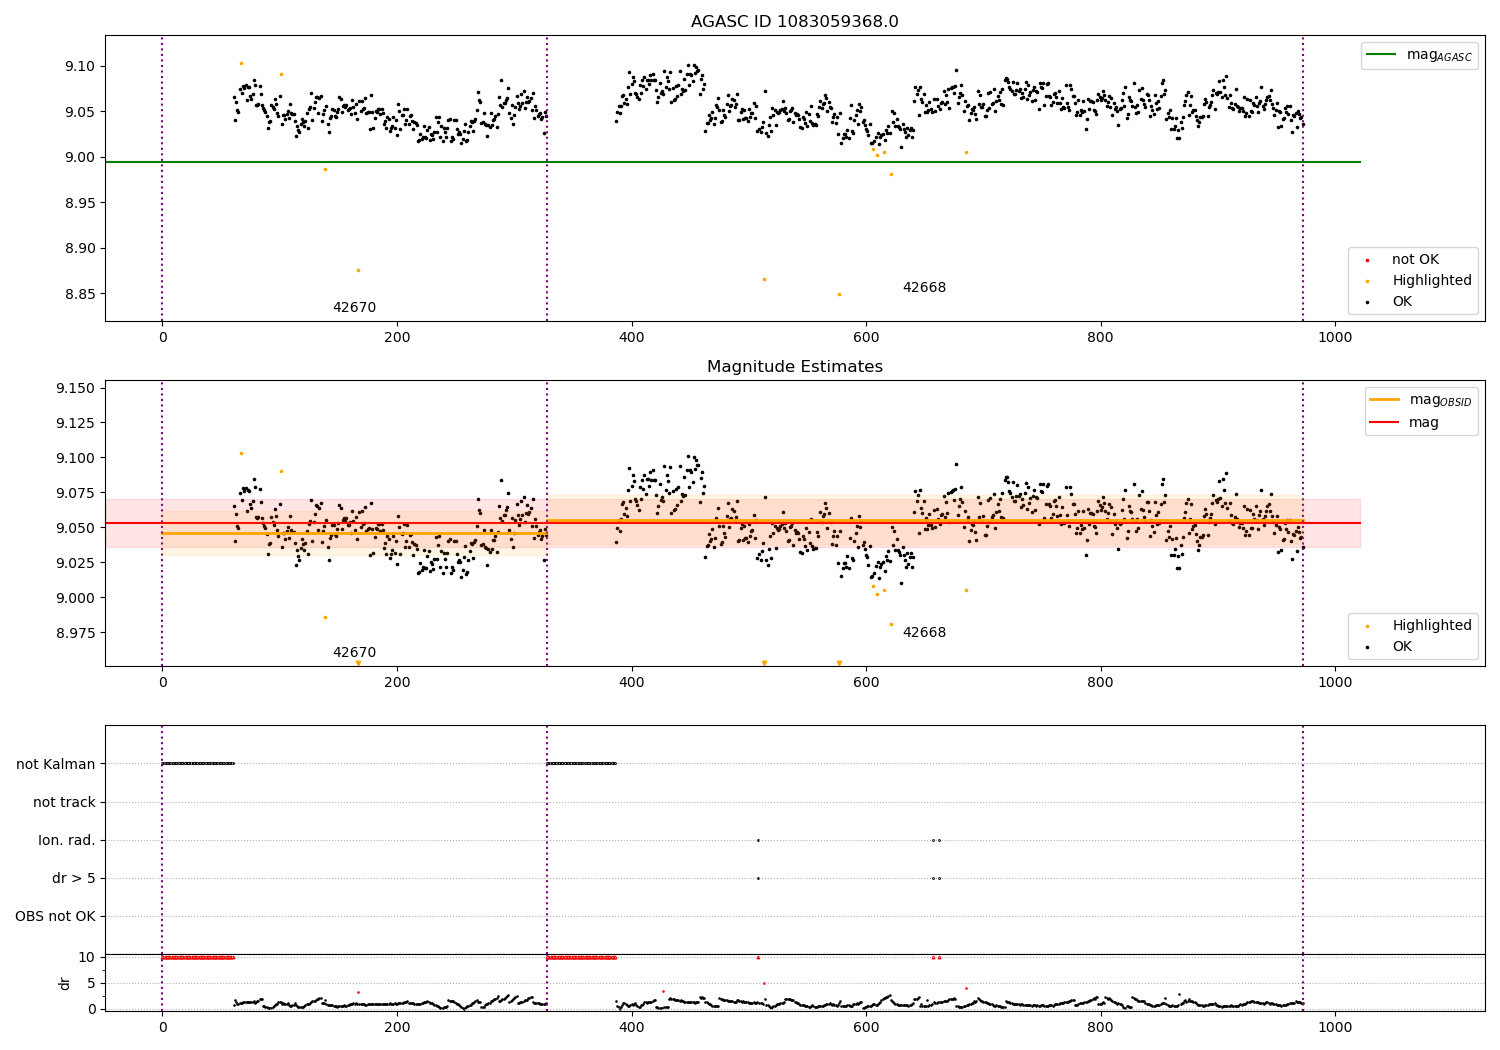Click the '8.95' y-axis tick on top plot
Viewport: 1500px width, 1050px height.
pos(80,203)
